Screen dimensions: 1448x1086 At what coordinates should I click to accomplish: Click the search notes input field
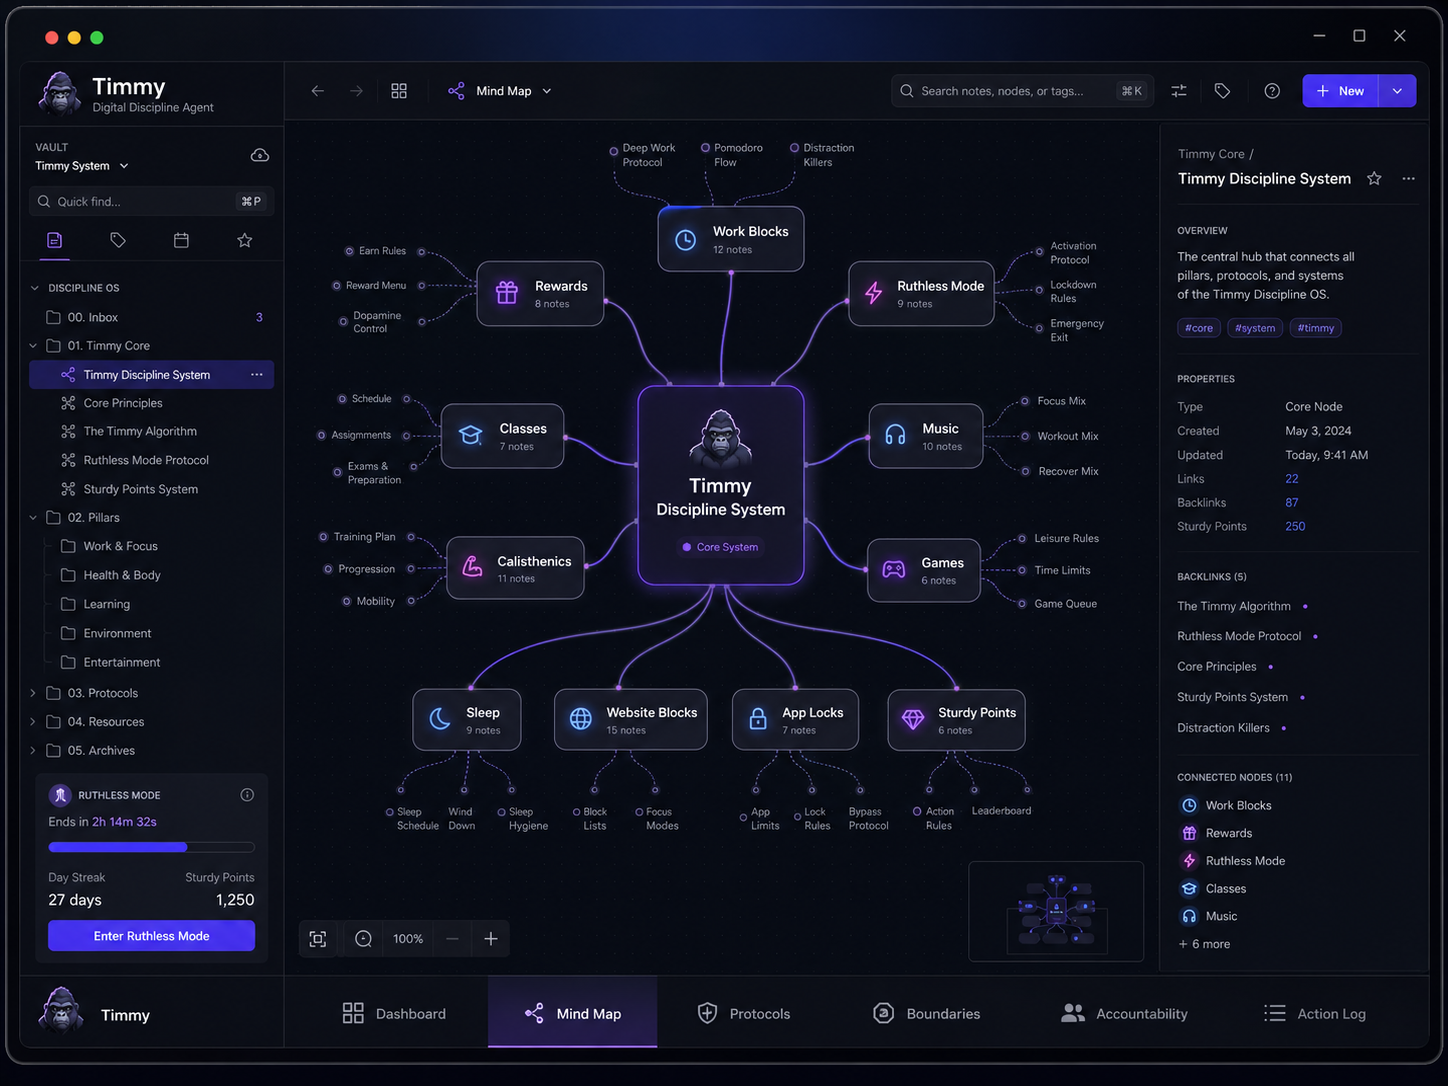(1022, 91)
